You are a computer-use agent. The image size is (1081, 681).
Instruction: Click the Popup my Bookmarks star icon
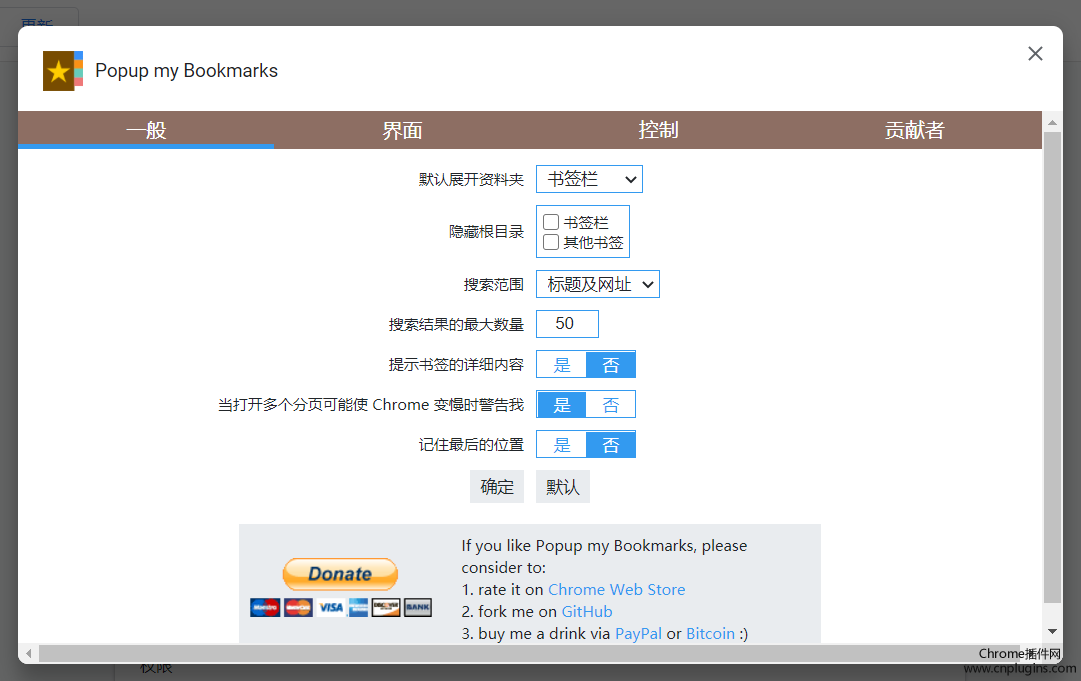tap(63, 71)
